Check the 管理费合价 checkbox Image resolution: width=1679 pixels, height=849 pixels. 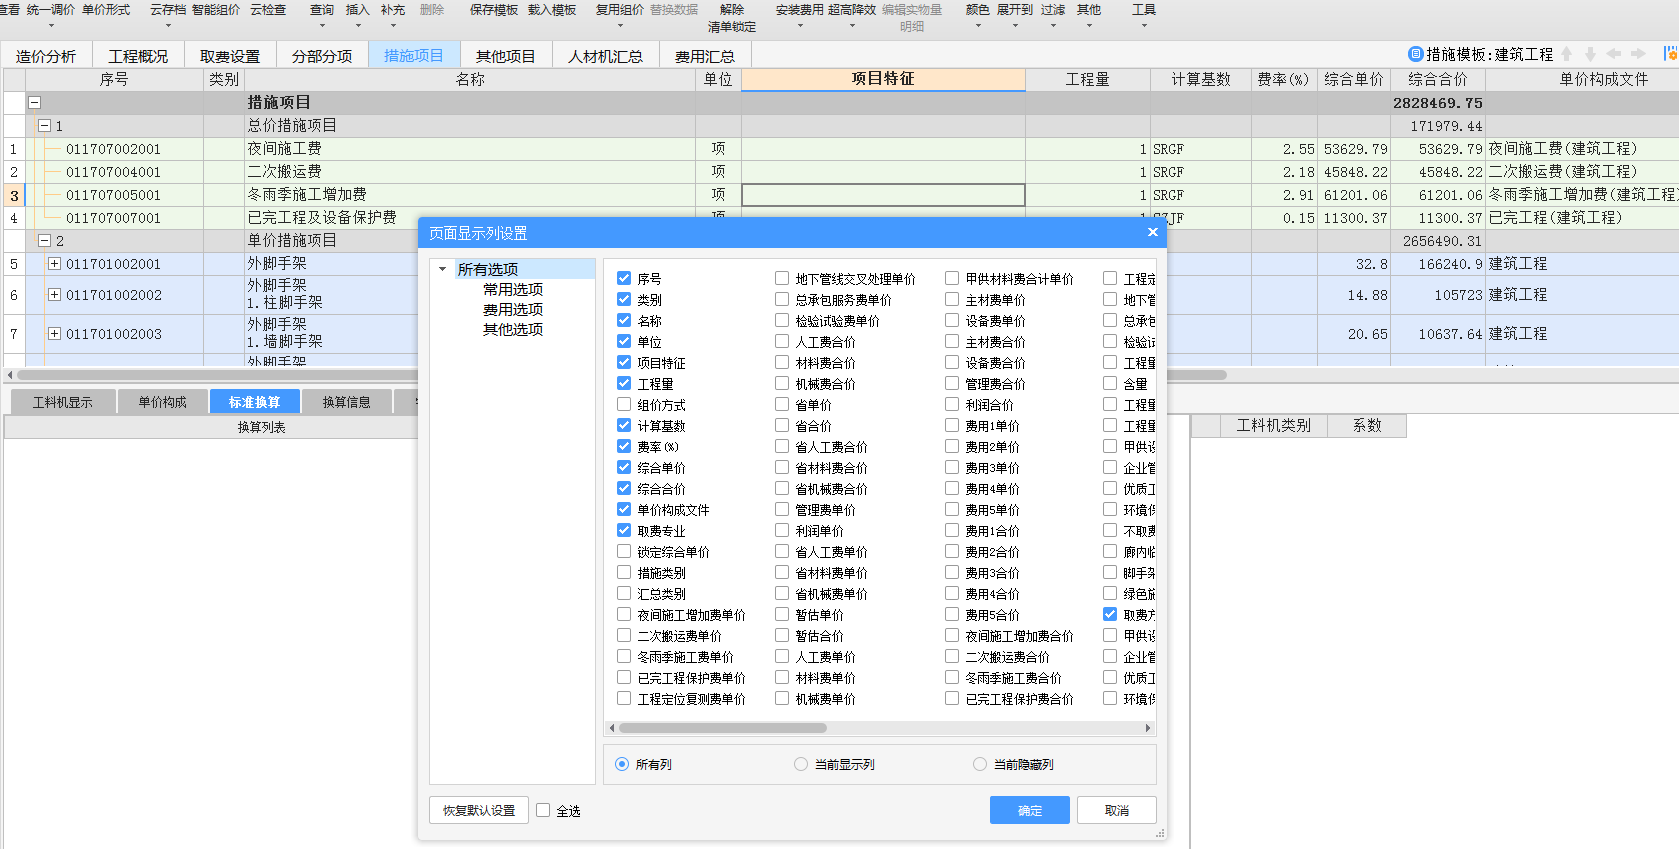pos(952,384)
